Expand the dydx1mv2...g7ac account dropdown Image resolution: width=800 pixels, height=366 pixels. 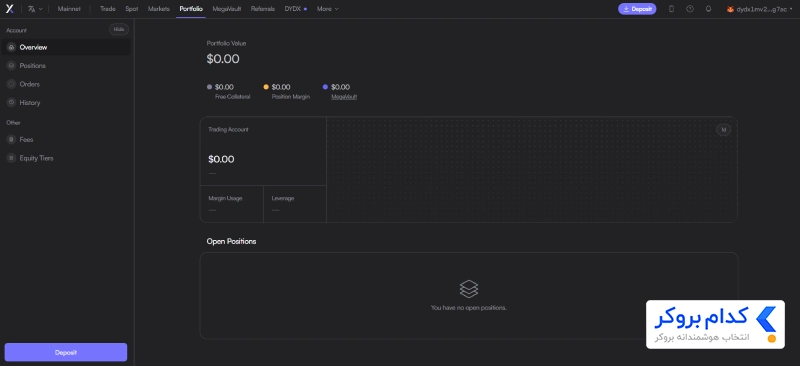760,9
